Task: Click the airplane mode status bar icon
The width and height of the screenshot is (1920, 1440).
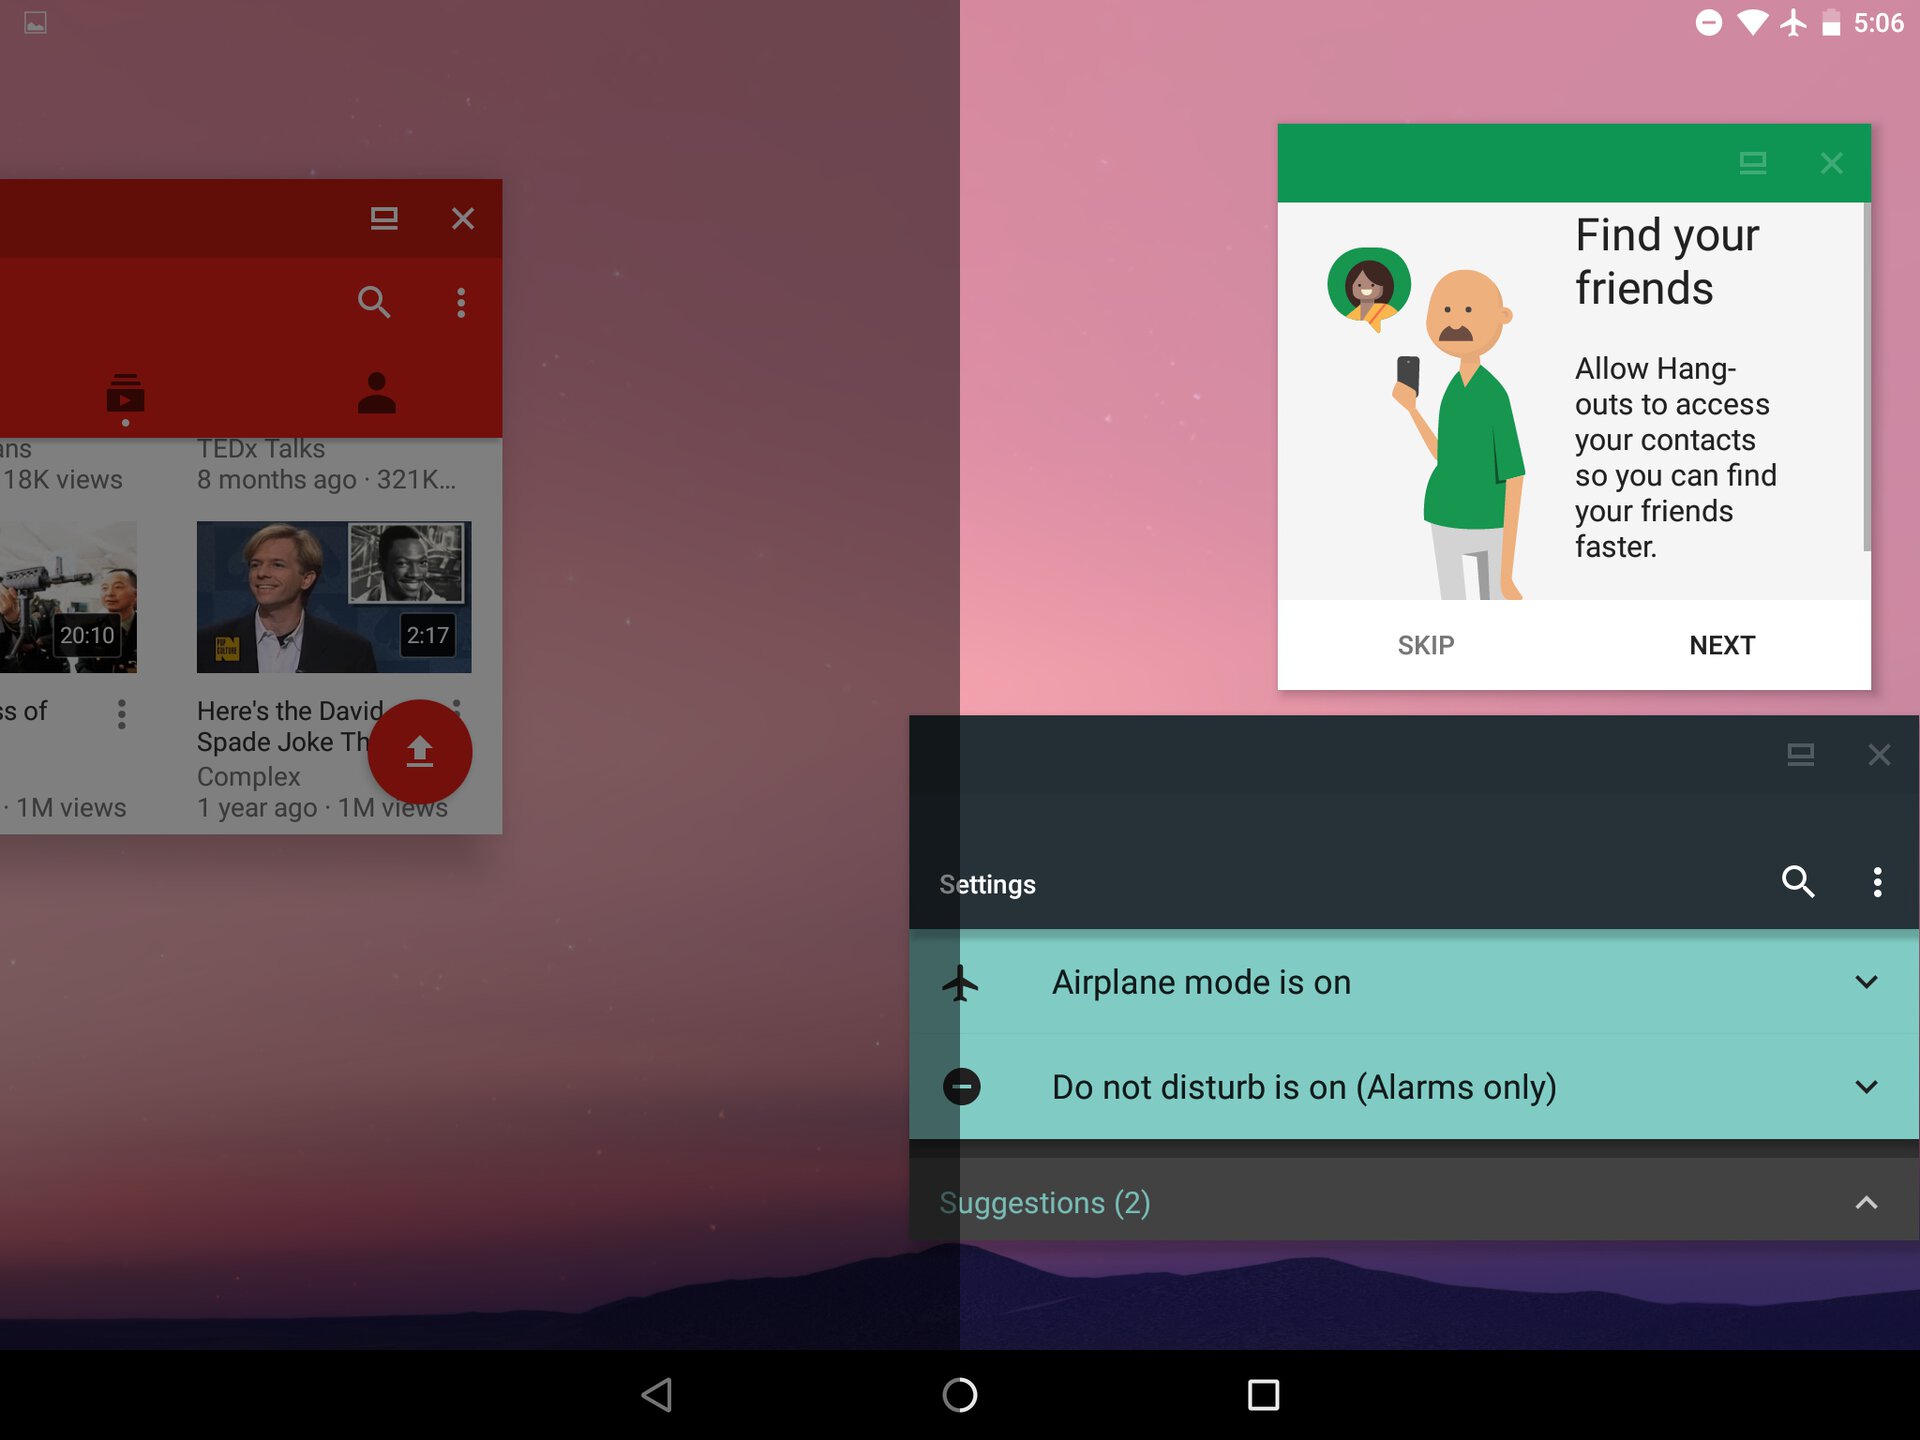Action: click(x=1793, y=20)
